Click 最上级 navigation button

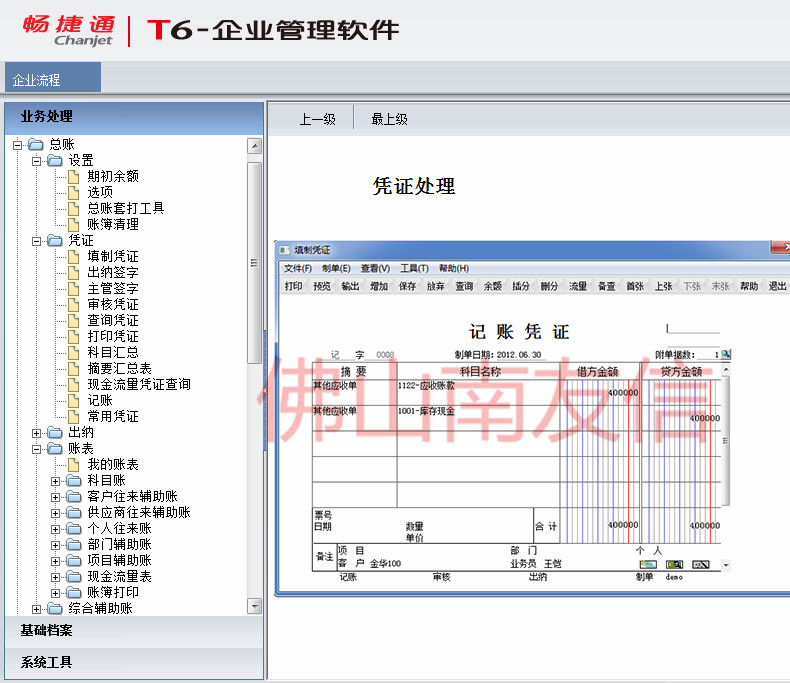(389, 119)
